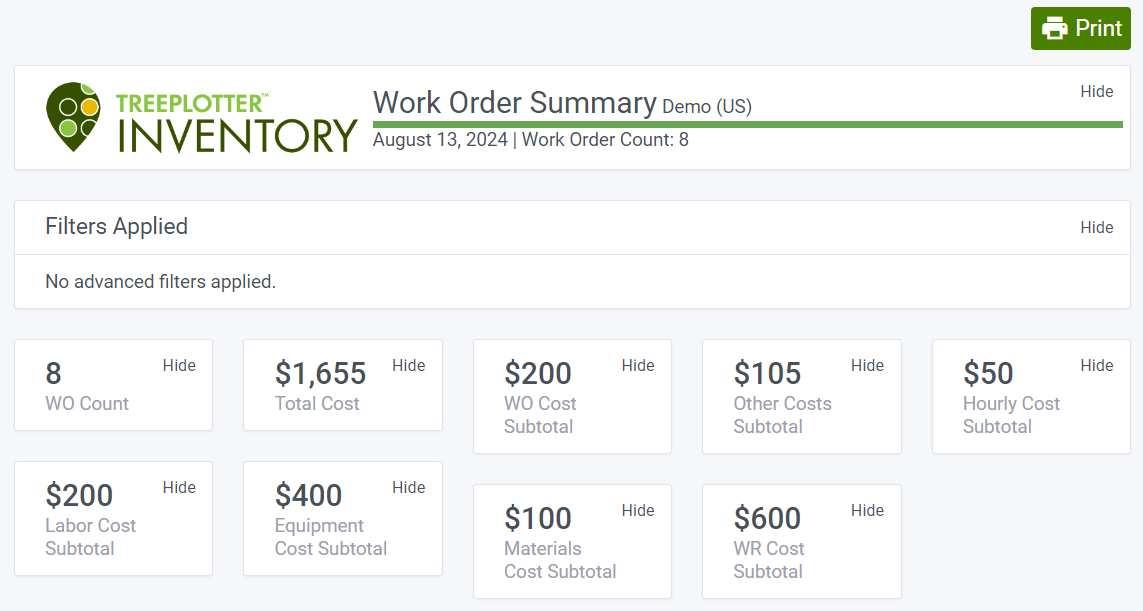1143x611 pixels.
Task: Select the TreePlotter Inventory wordmark
Action: pos(235,117)
